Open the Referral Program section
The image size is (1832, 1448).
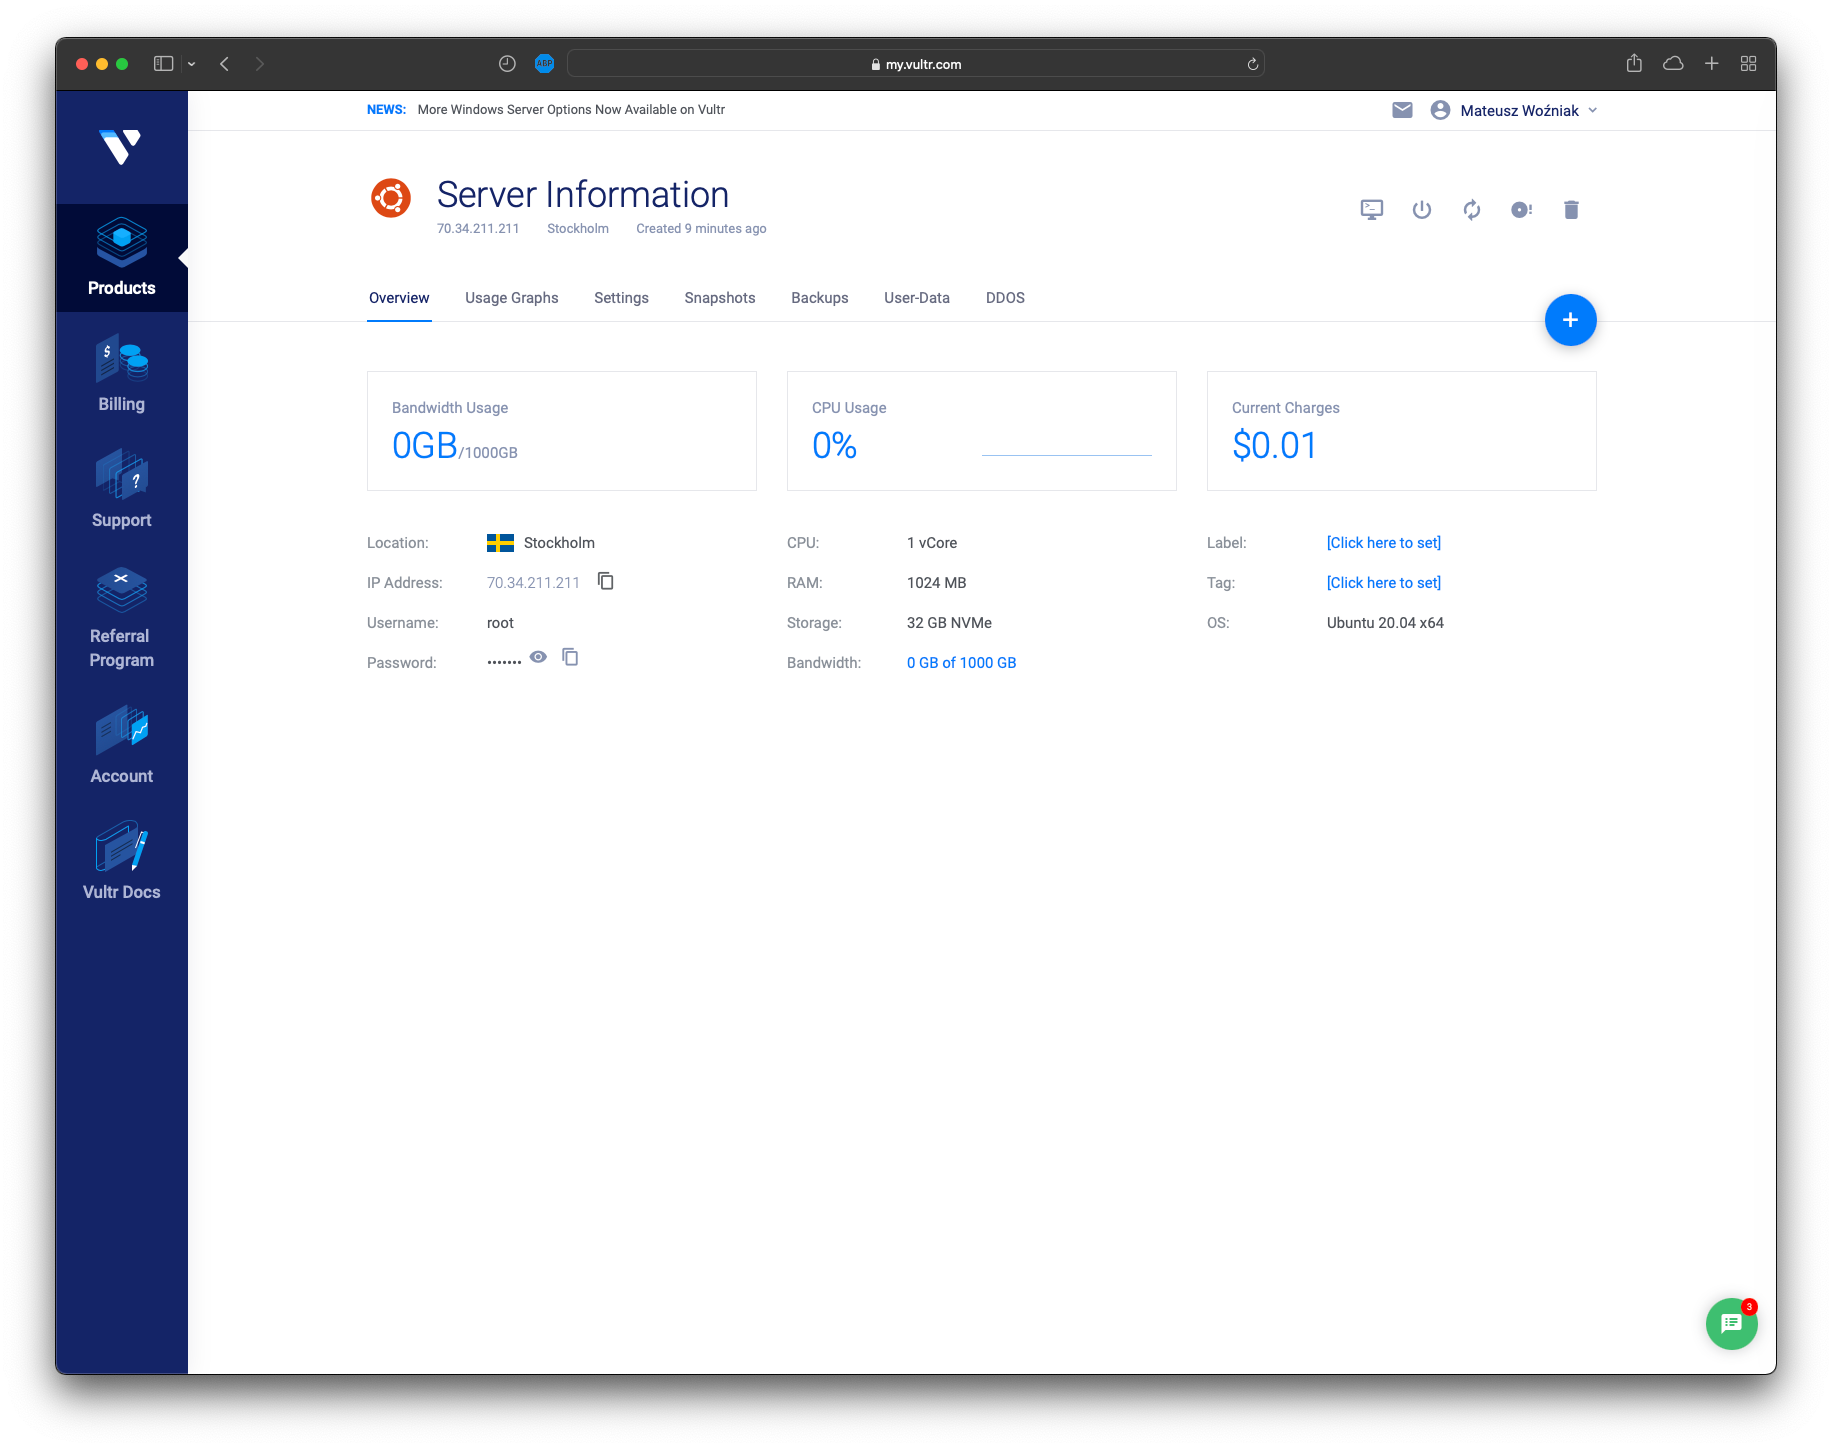coord(121,618)
